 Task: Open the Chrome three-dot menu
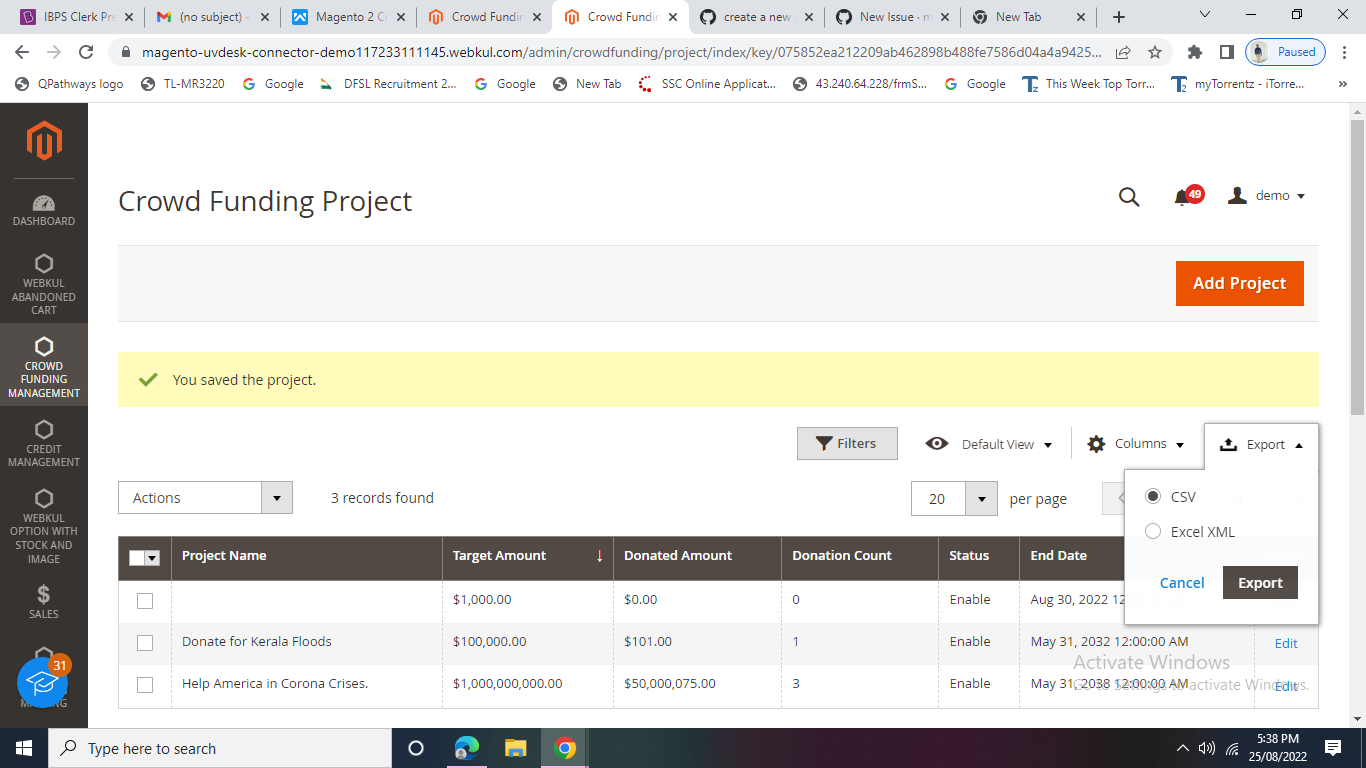click(x=1344, y=52)
